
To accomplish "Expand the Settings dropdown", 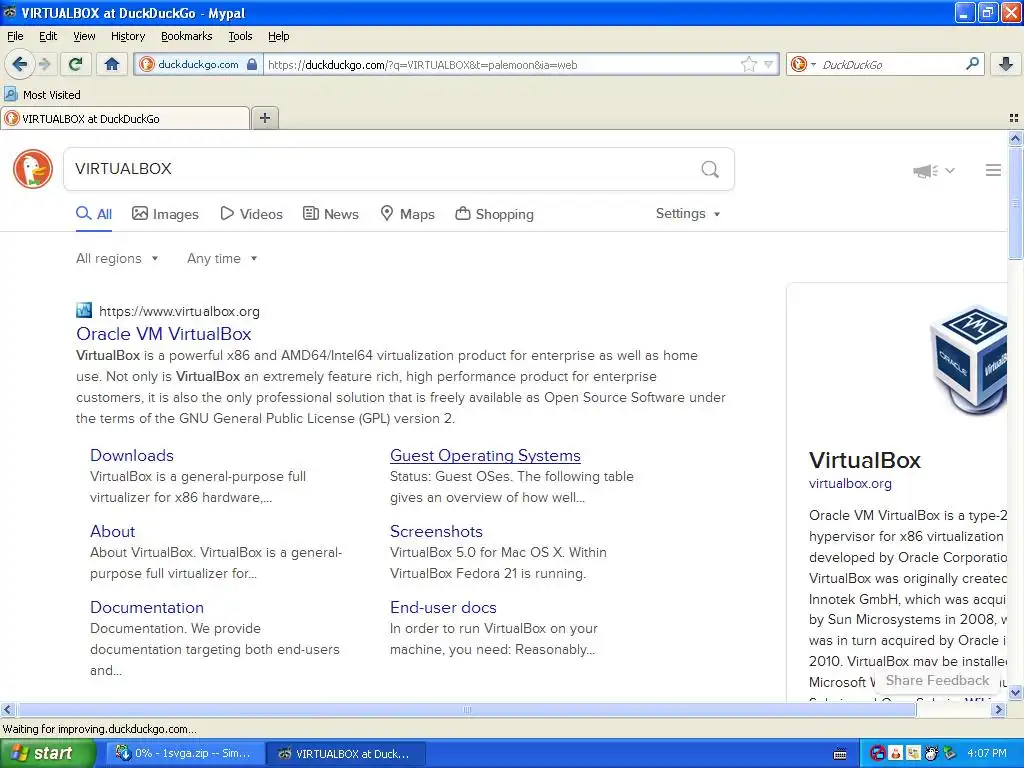I will coord(688,214).
